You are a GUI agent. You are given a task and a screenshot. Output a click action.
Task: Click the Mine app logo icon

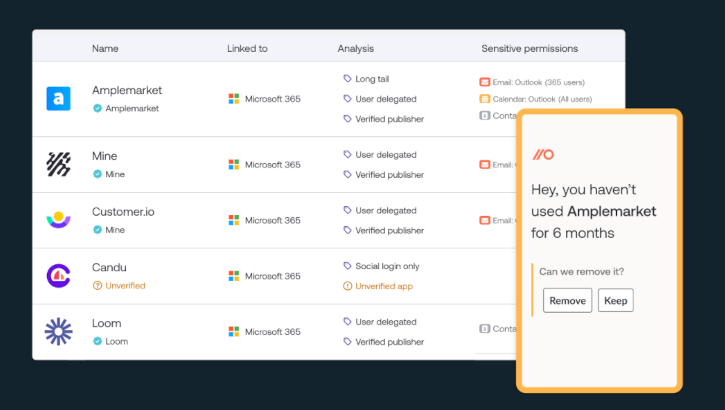[58, 164]
